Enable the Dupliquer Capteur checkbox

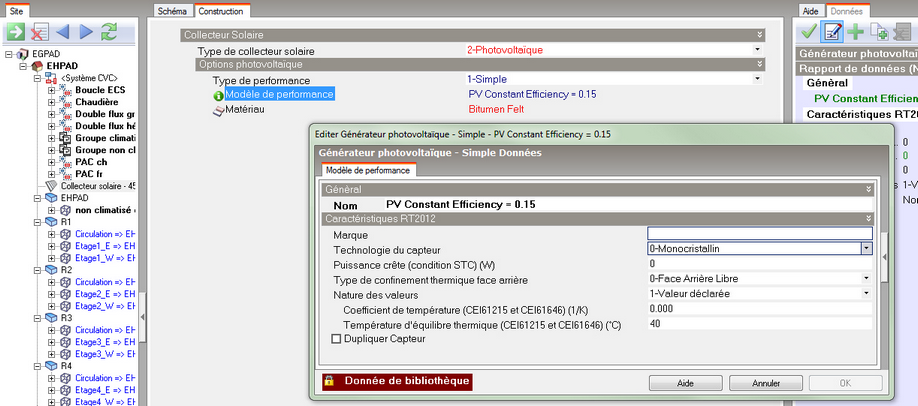336,339
